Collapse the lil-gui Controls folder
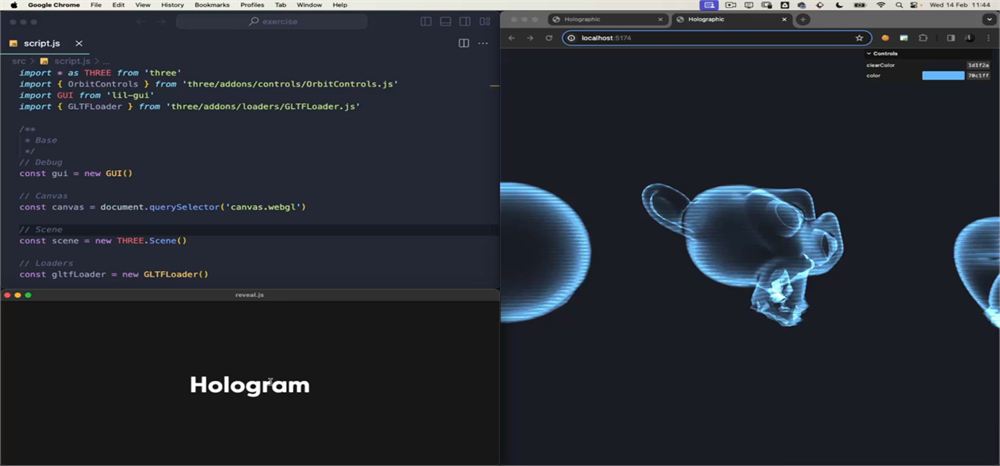The width and height of the screenshot is (1000, 466). click(x=928, y=54)
